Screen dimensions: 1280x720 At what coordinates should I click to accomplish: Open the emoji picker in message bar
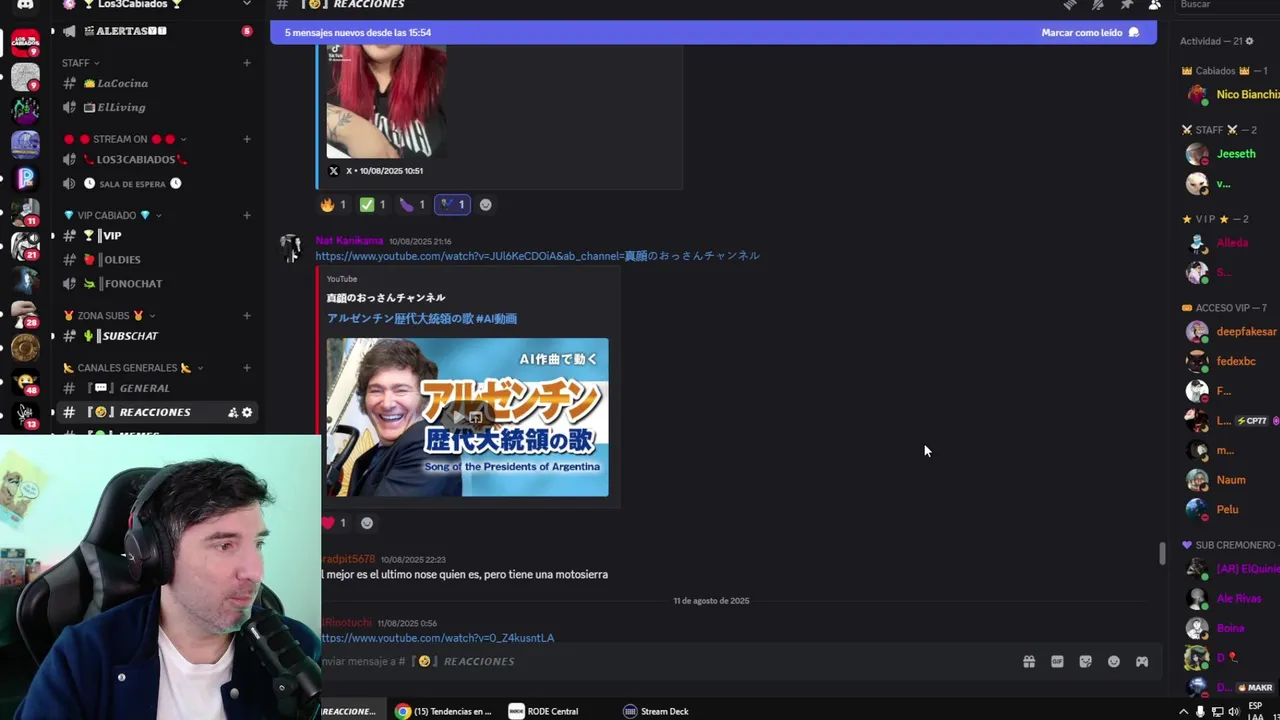coord(1114,661)
